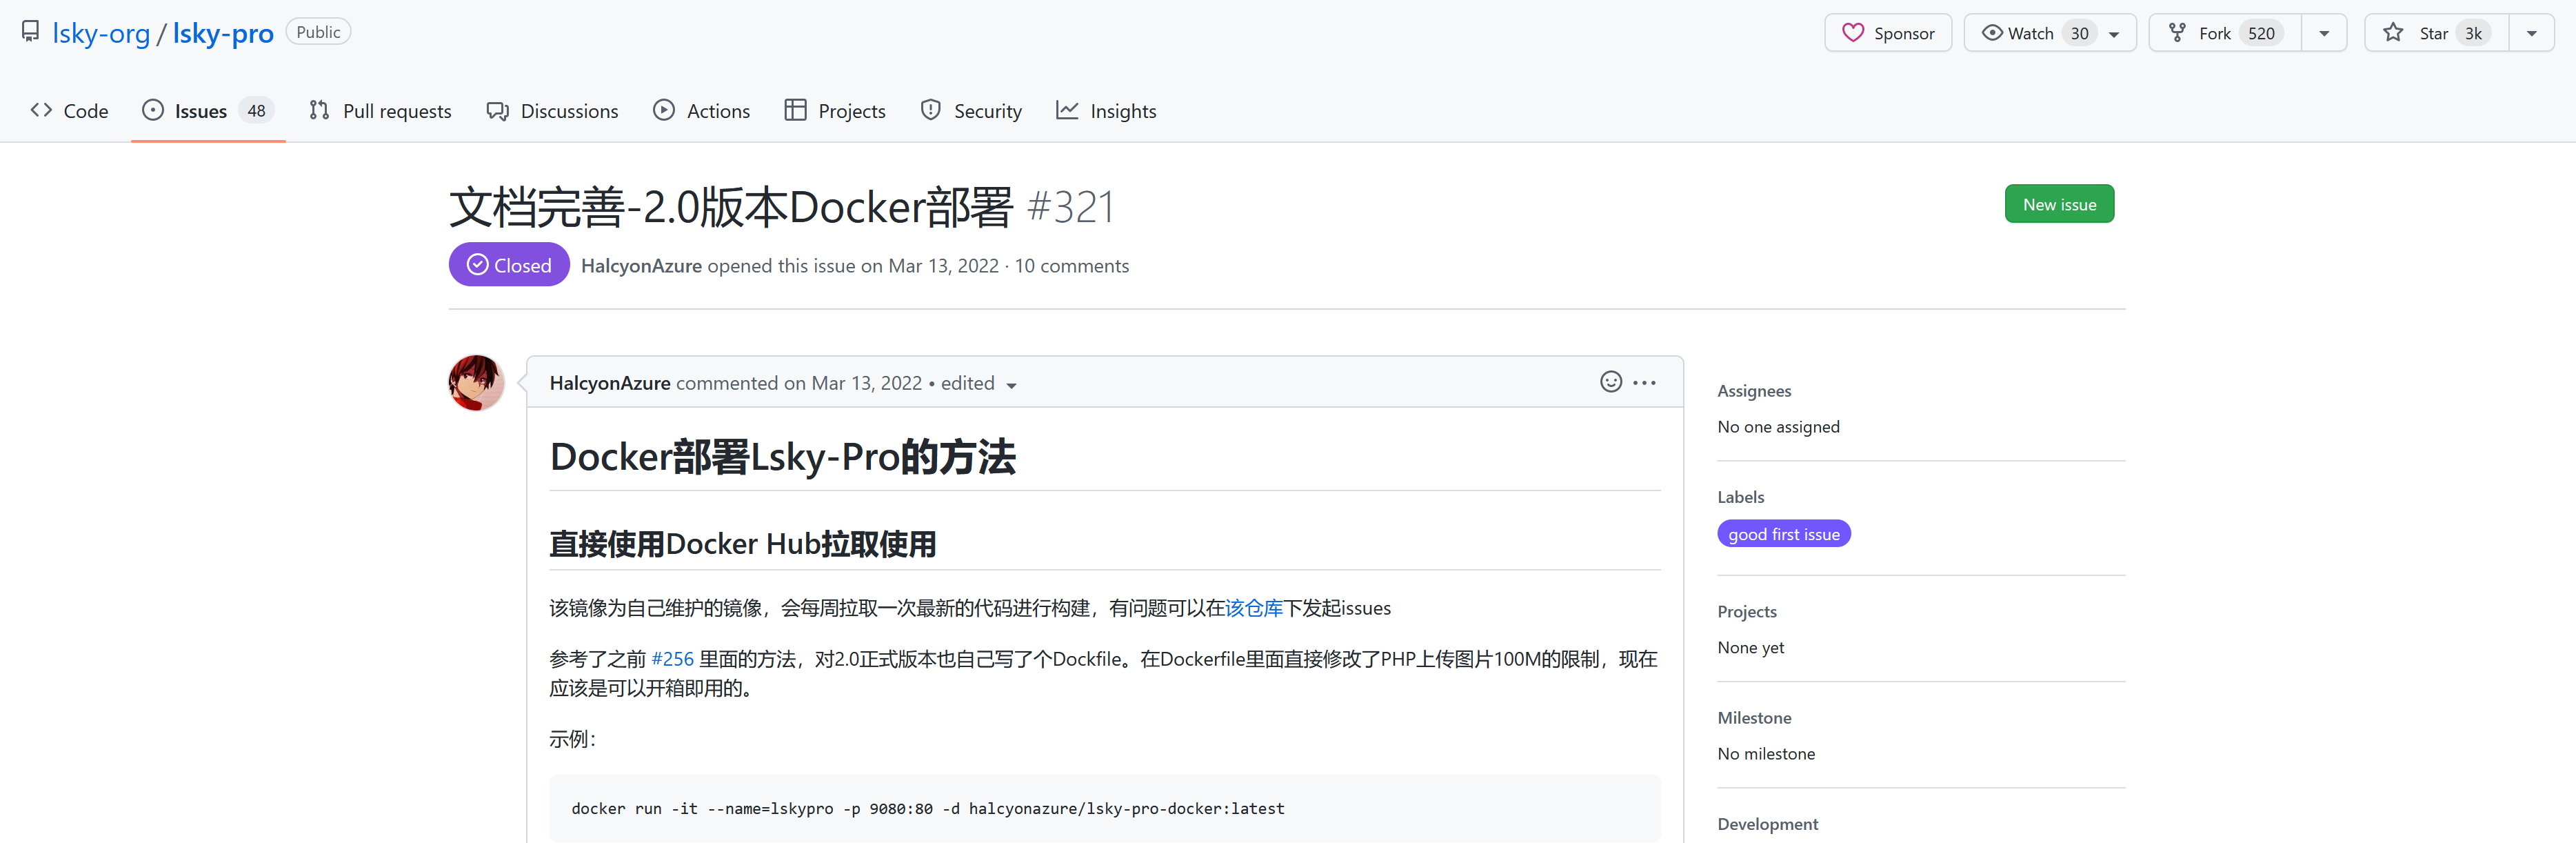Viewport: 2576px width, 843px height.
Task: Click the 'No one assigned' text
Action: pyautogui.click(x=1778, y=427)
